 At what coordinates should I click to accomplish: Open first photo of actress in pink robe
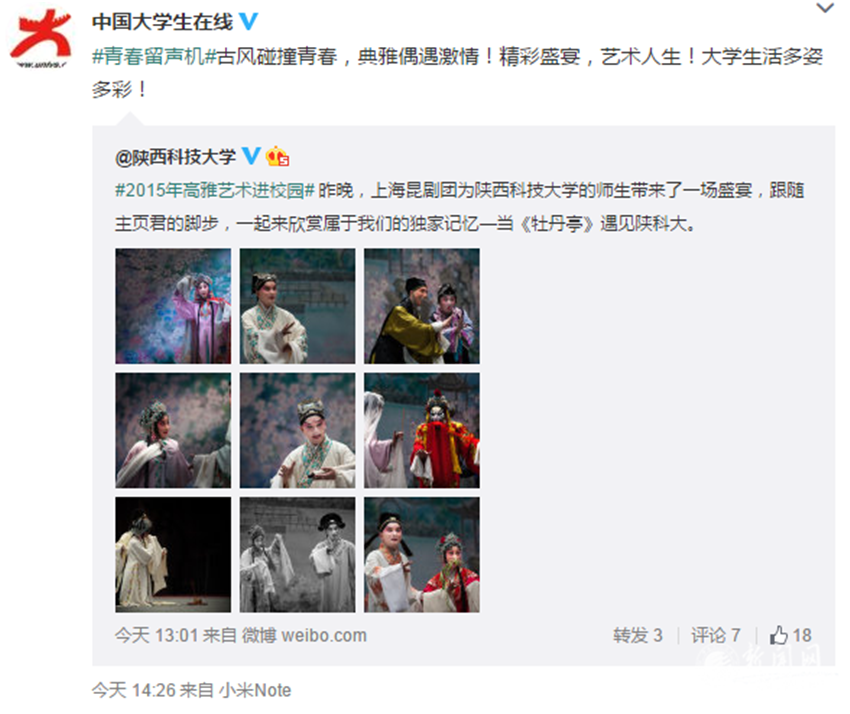173,306
